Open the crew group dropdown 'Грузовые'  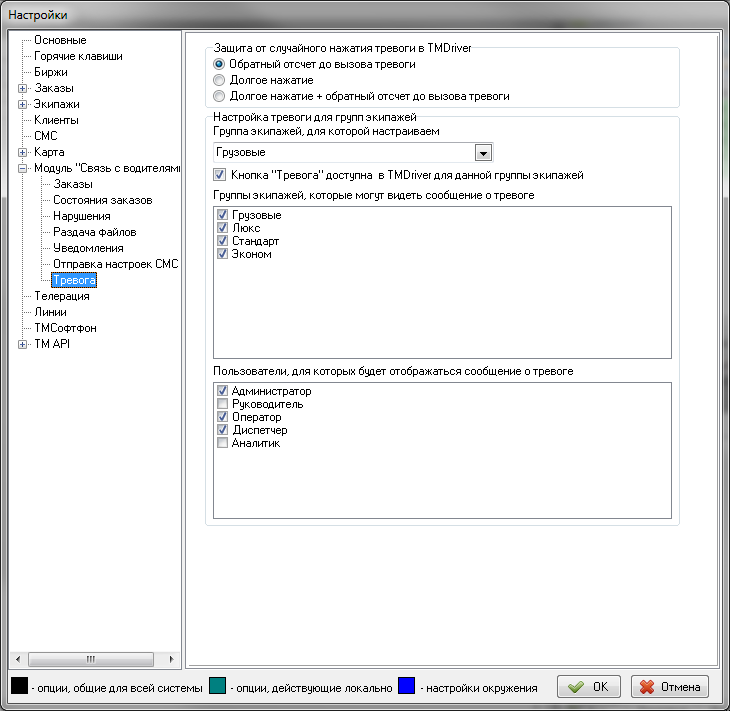[x=484, y=152]
